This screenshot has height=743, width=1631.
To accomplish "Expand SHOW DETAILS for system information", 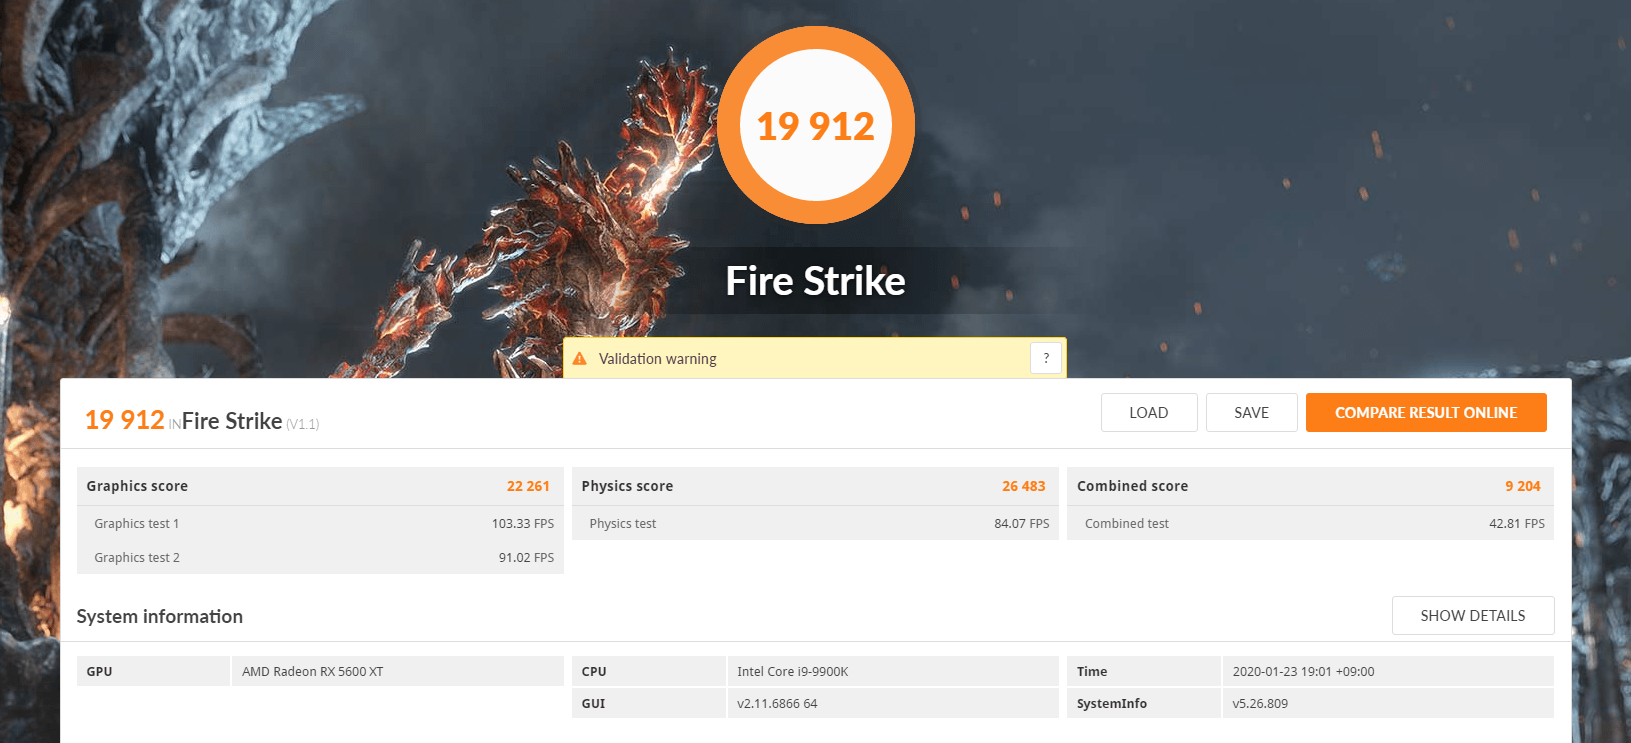I will [x=1473, y=615].
